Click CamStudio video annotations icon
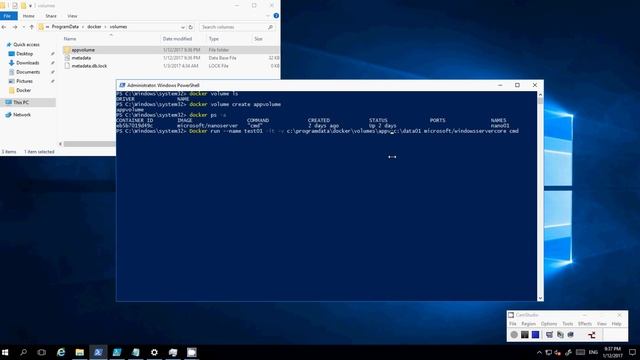This screenshot has height=360, width=640. tap(560, 335)
